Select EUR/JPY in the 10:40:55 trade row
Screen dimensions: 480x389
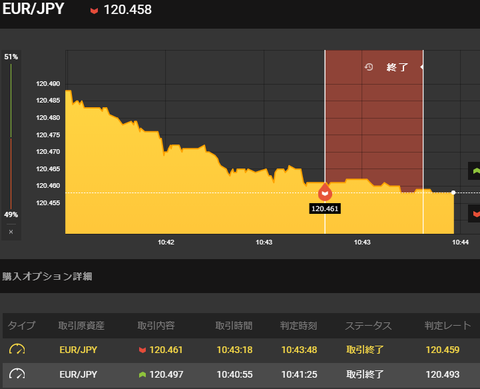coord(78,374)
